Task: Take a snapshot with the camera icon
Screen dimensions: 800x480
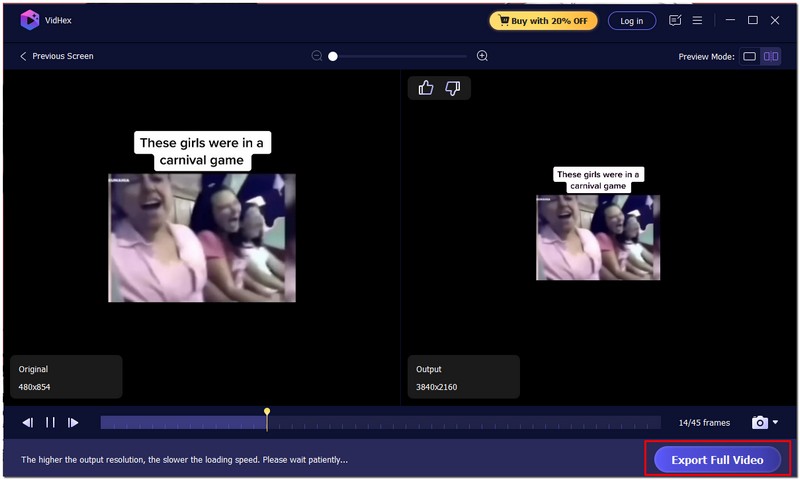Action: [760, 423]
